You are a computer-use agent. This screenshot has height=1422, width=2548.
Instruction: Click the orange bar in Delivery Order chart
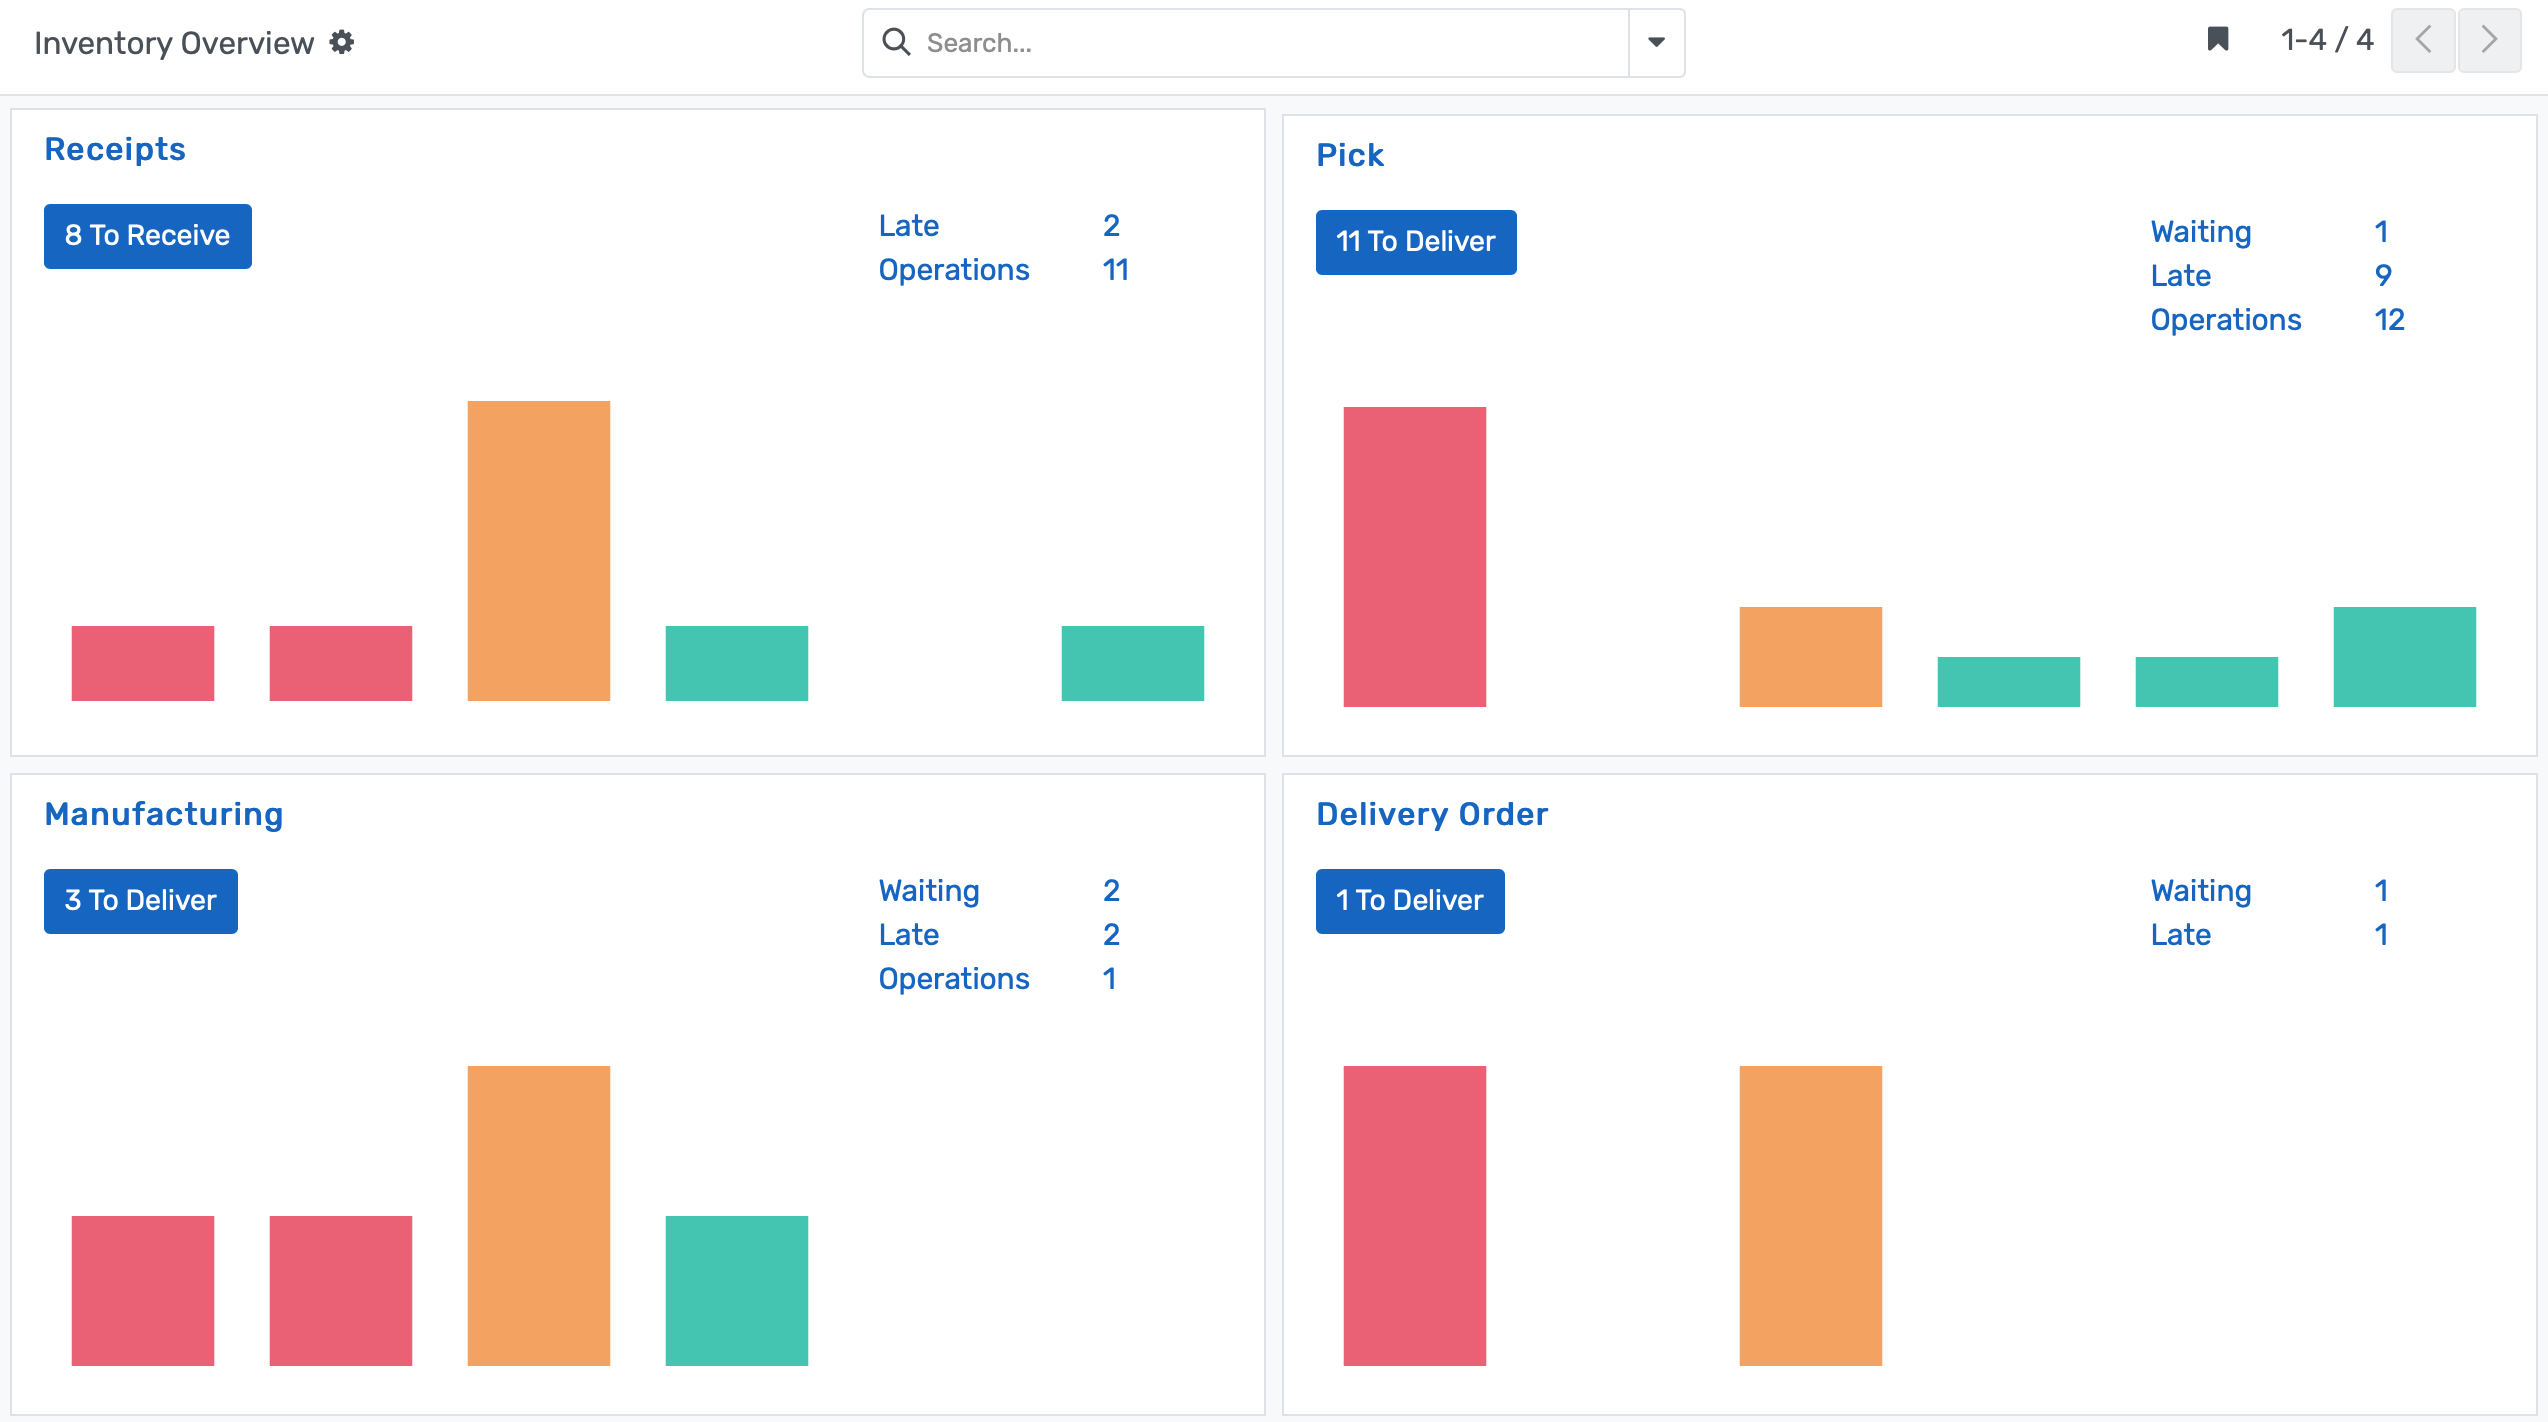click(x=1810, y=1215)
